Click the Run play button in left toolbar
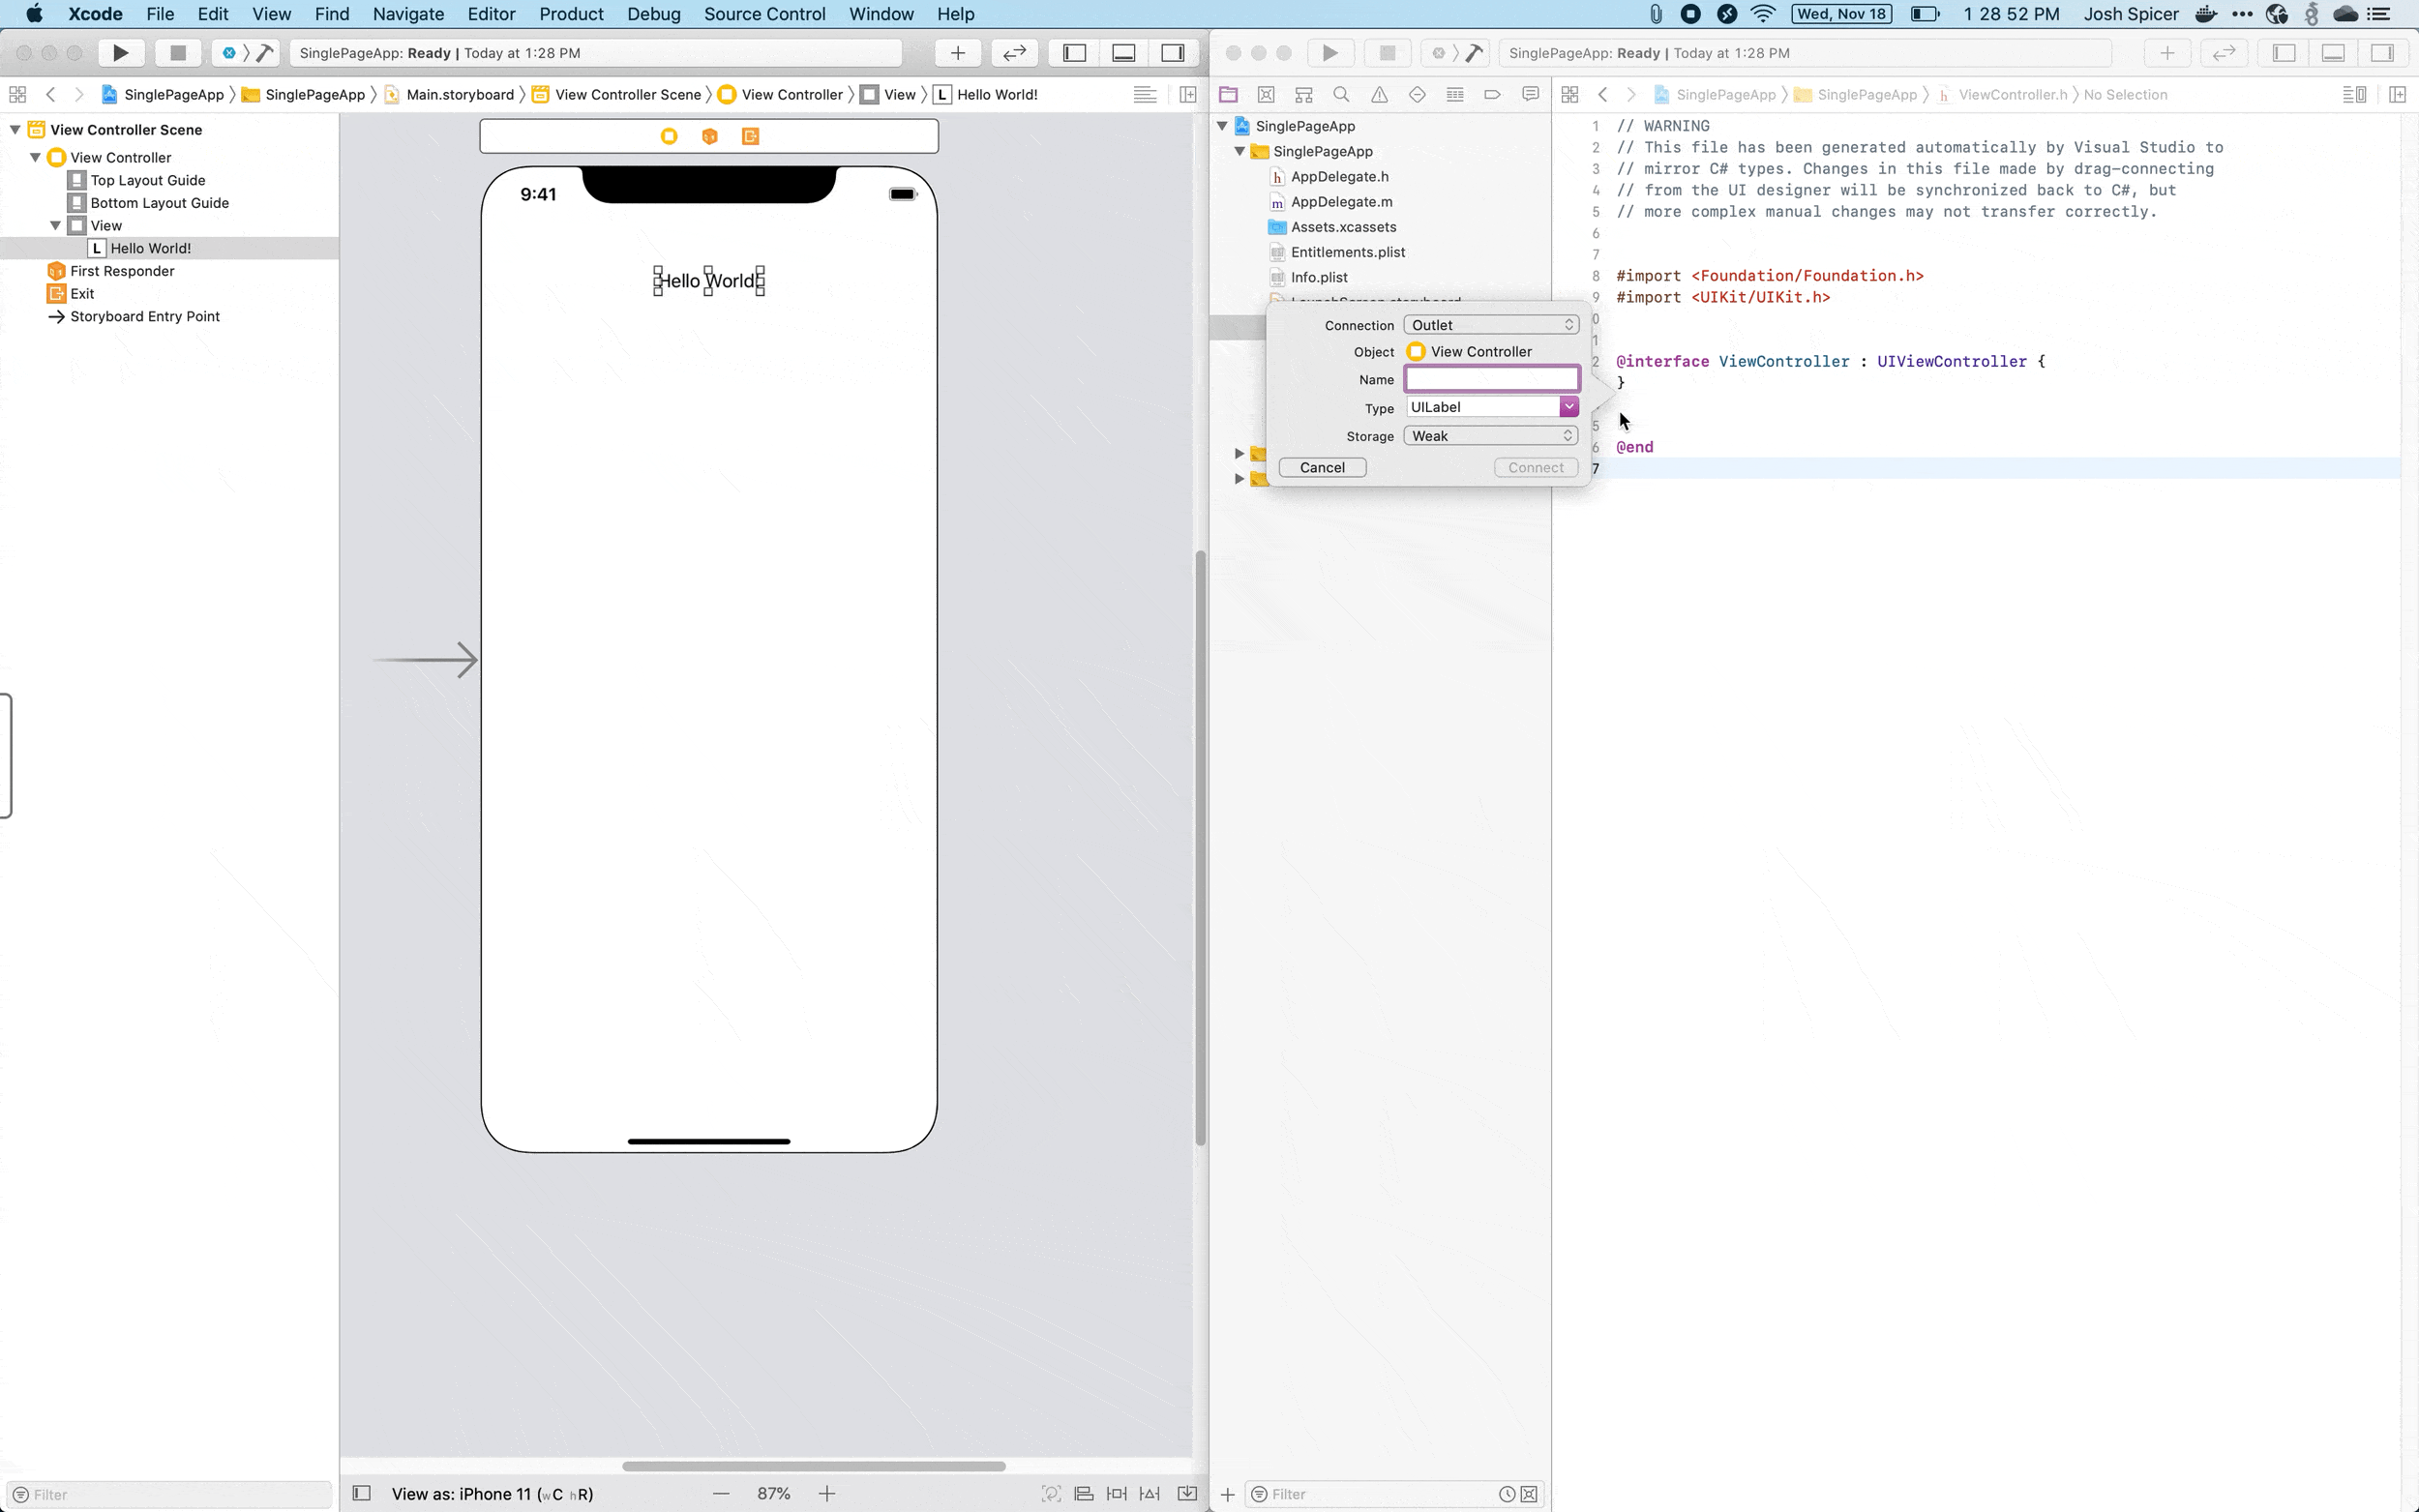Viewport: 2419px width, 1512px height. pyautogui.click(x=120, y=53)
